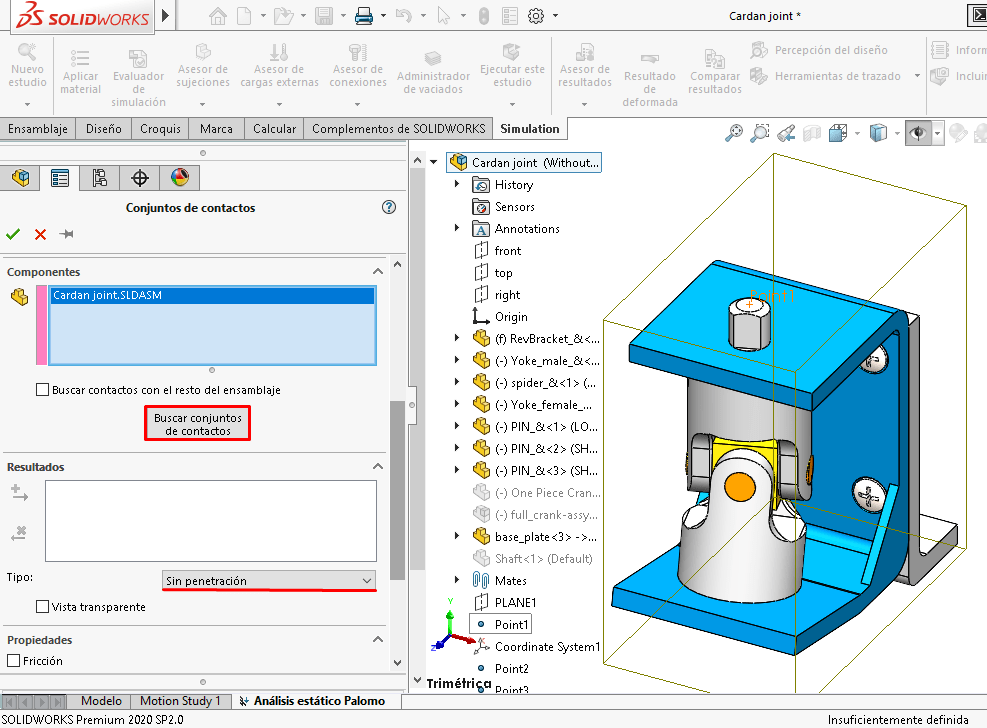987x728 pixels.
Task: Click Percepción del diseño button
Action: 820,50
